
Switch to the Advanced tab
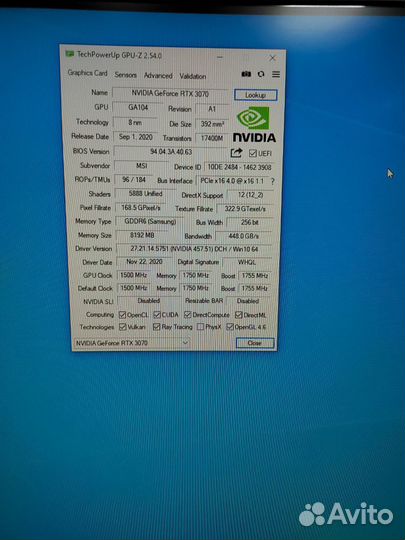(158, 75)
